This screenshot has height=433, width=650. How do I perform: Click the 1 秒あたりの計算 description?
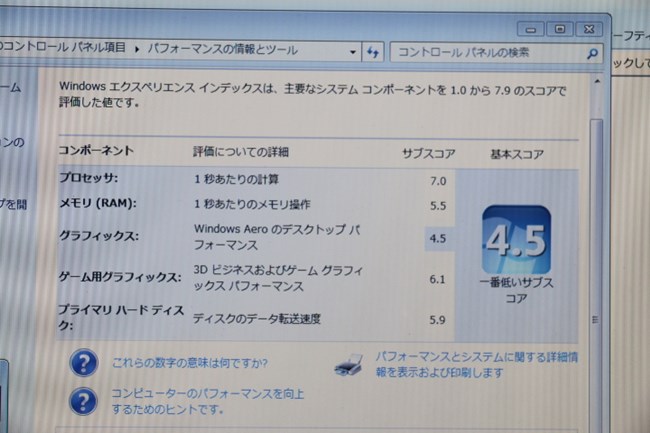[x=237, y=179]
